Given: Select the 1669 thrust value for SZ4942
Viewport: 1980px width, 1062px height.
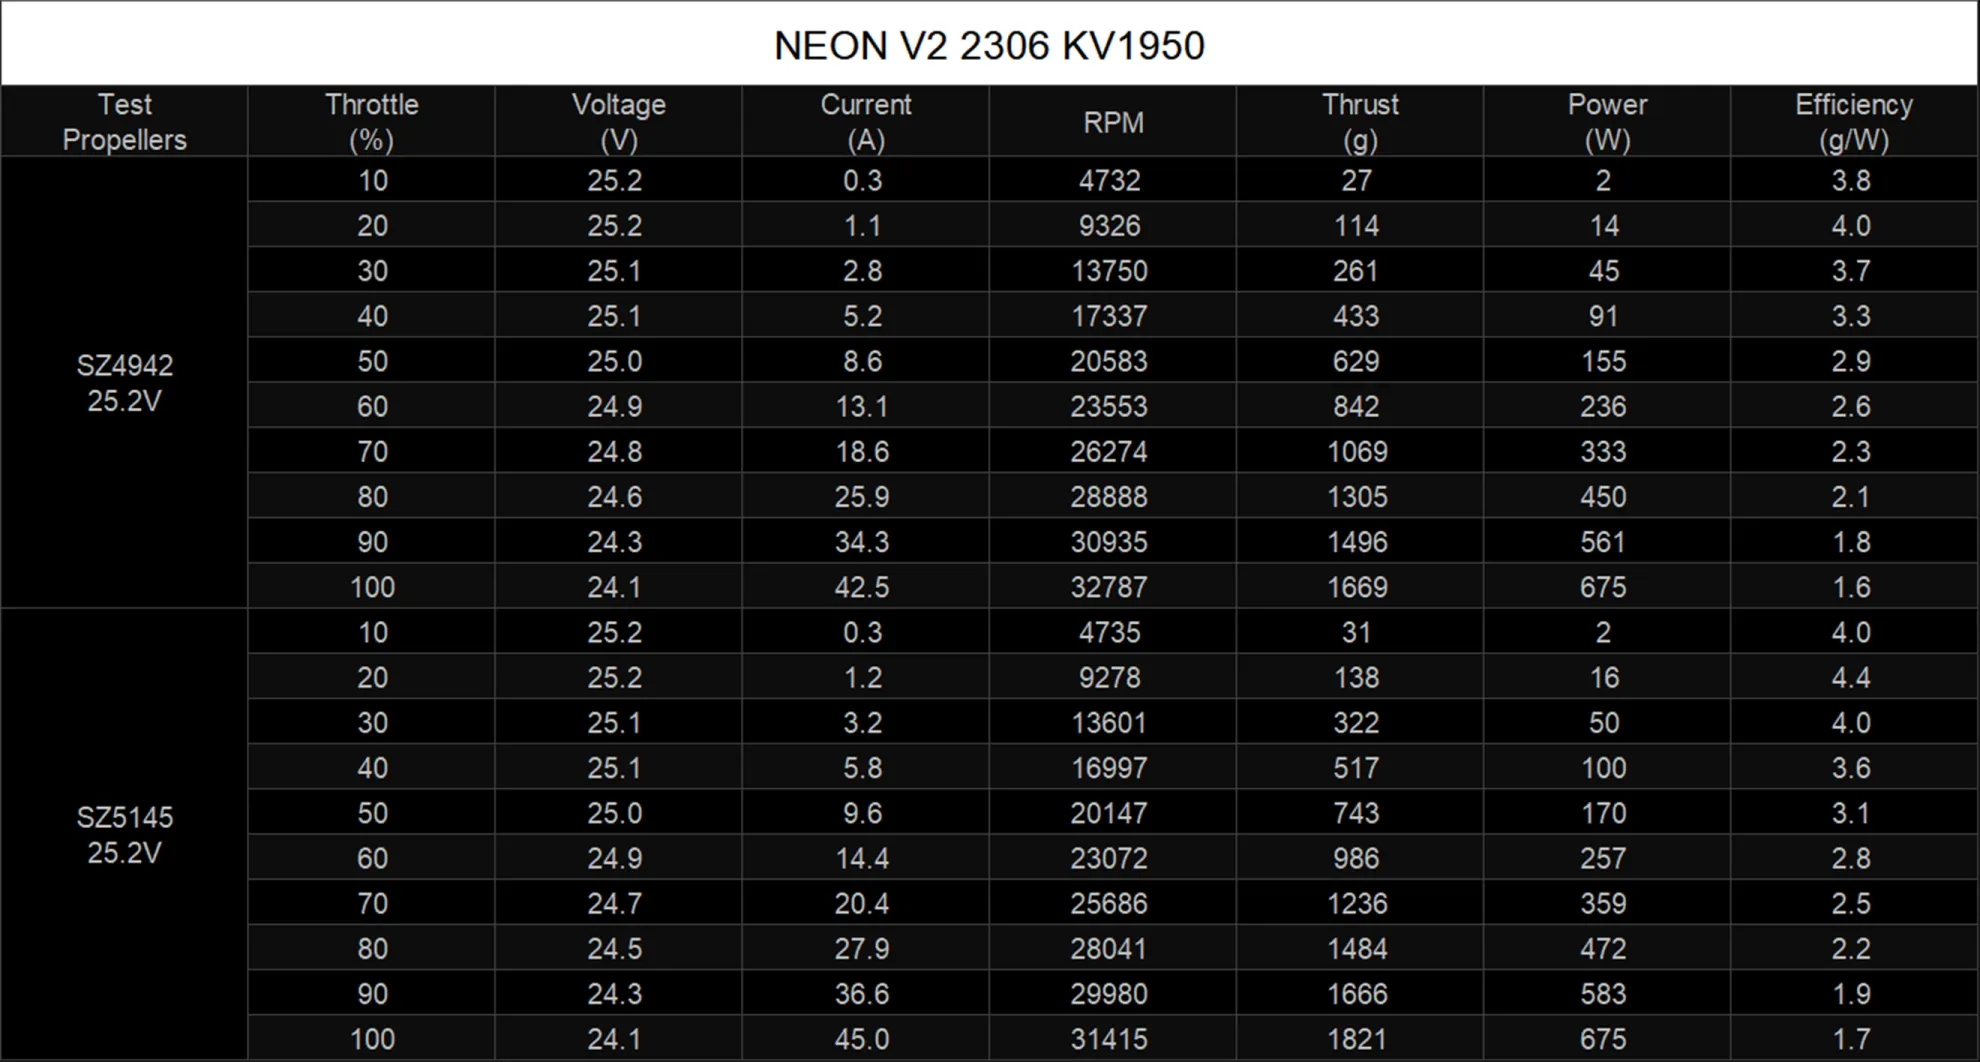Looking at the screenshot, I should [x=1360, y=587].
